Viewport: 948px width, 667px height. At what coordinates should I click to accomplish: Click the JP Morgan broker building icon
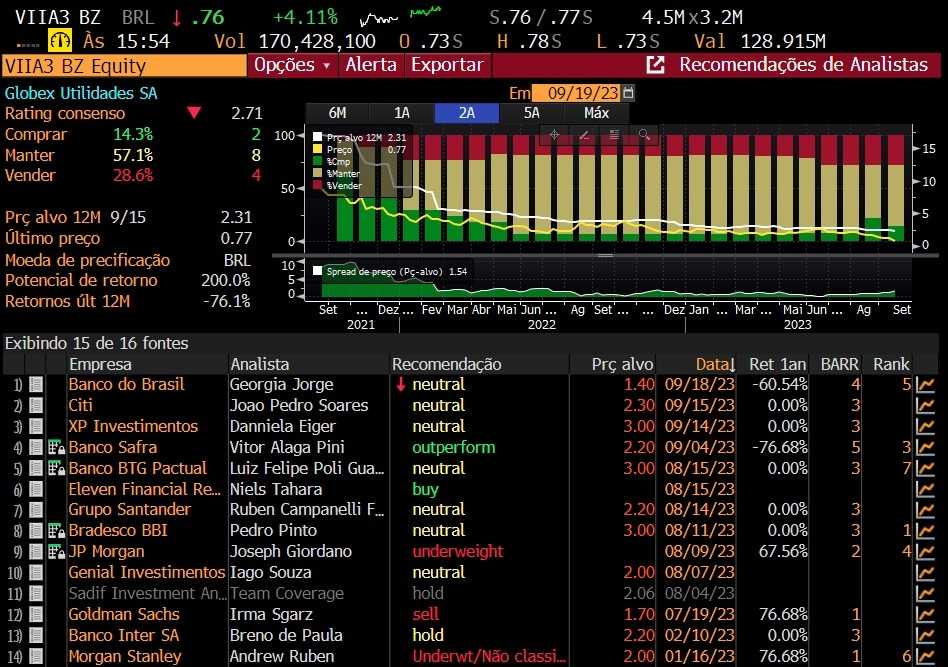tap(56, 552)
